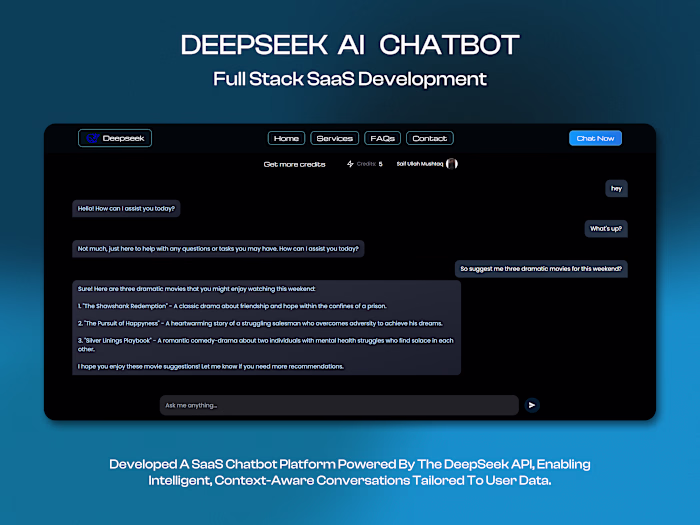Click 'Hello! How can I assist you today?' reply
700x525 pixels.
coord(126,208)
